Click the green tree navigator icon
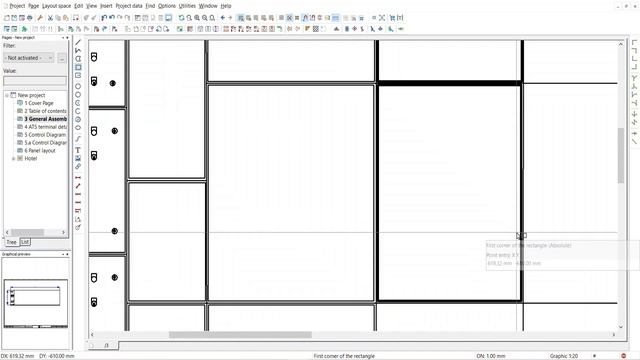The height and width of the screenshot is (360, 640). coord(24,29)
